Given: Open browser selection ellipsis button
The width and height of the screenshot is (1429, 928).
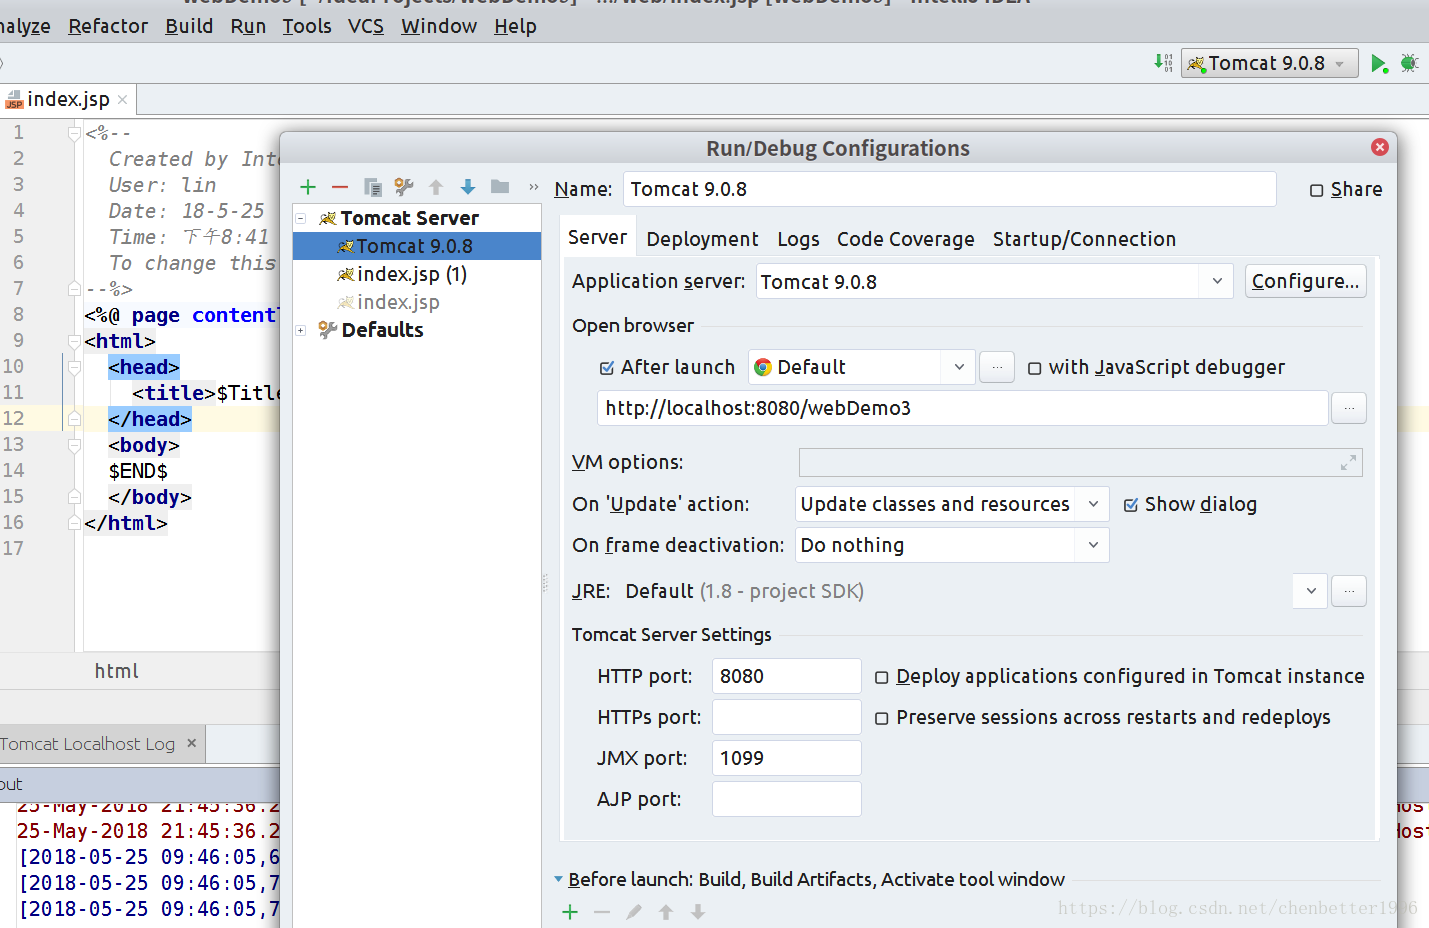Looking at the screenshot, I should click(x=997, y=368).
